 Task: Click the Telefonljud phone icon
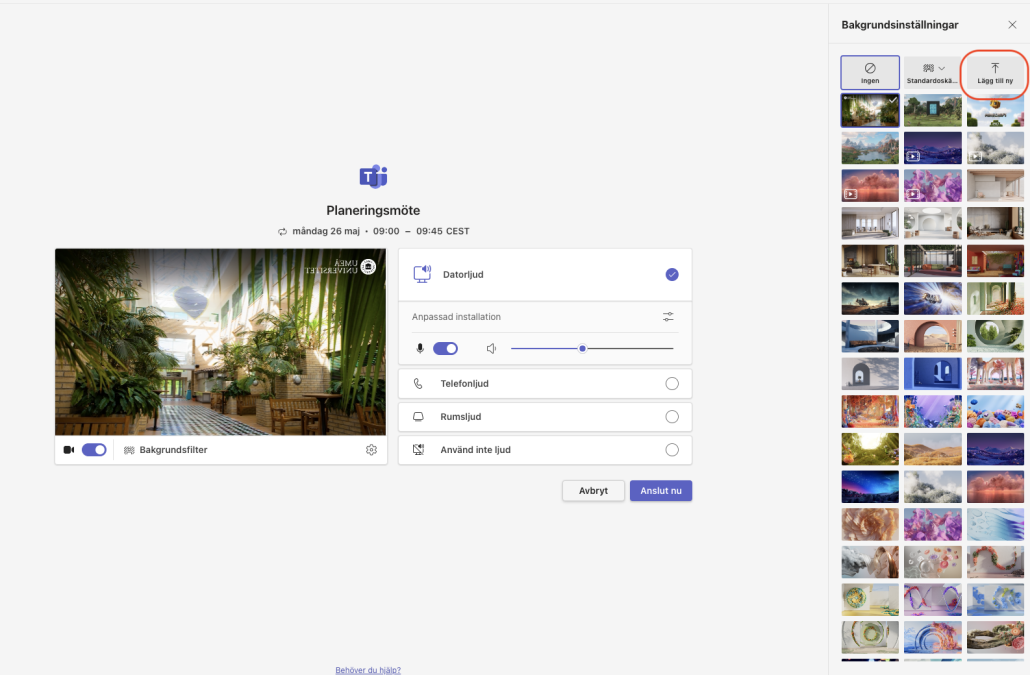(x=418, y=383)
